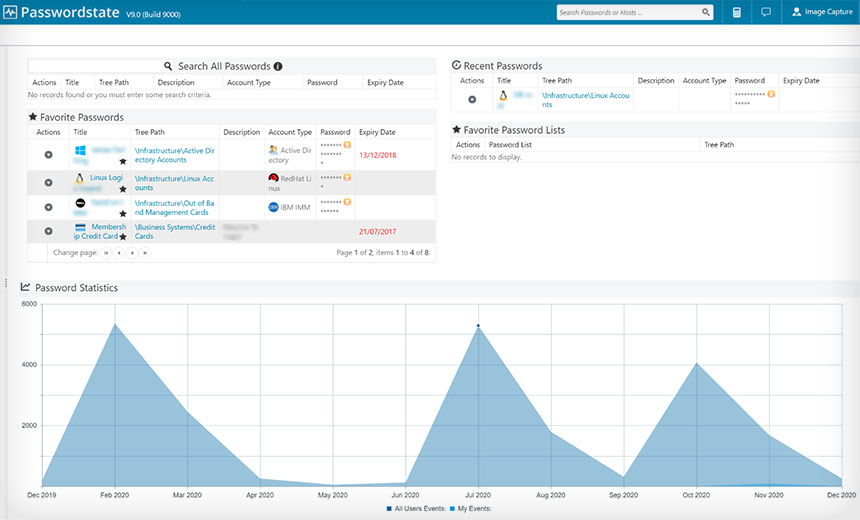Go to first page of Favorite Passwords

coord(106,253)
